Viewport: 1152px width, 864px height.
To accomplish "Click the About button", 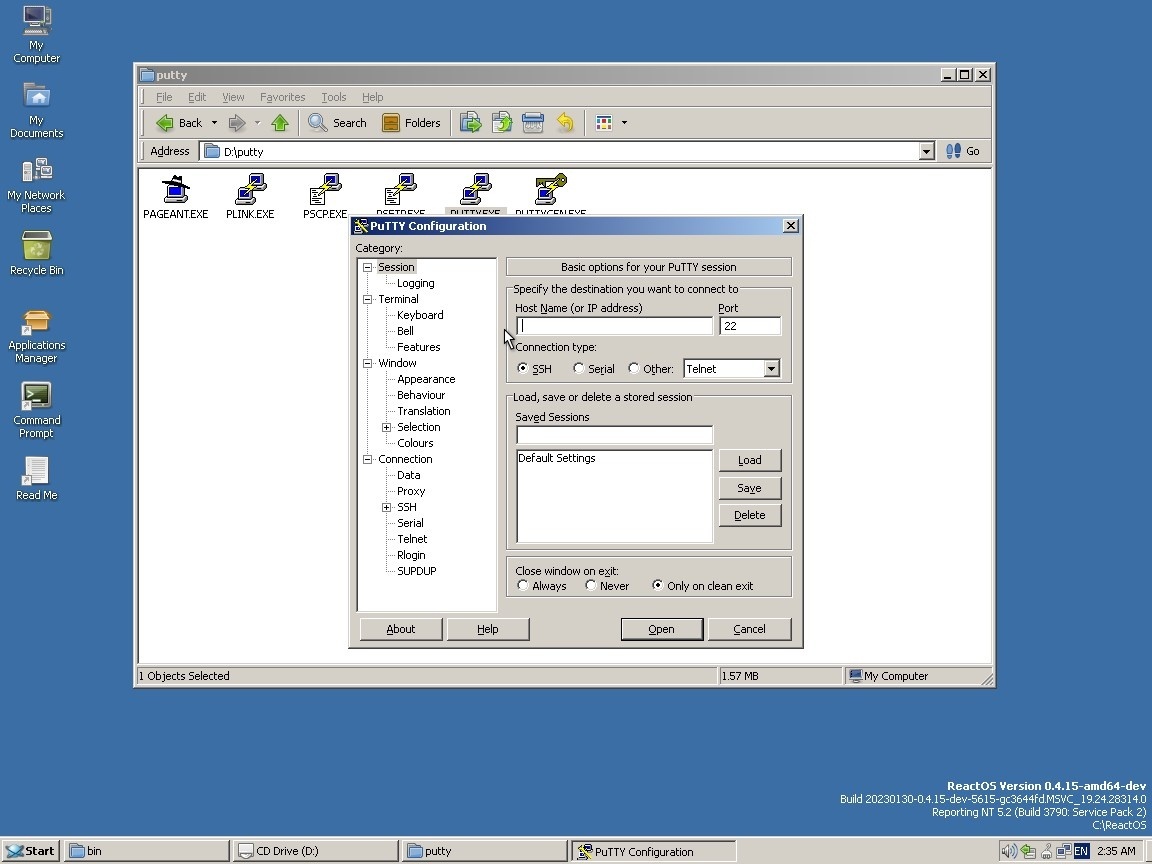I will (401, 629).
